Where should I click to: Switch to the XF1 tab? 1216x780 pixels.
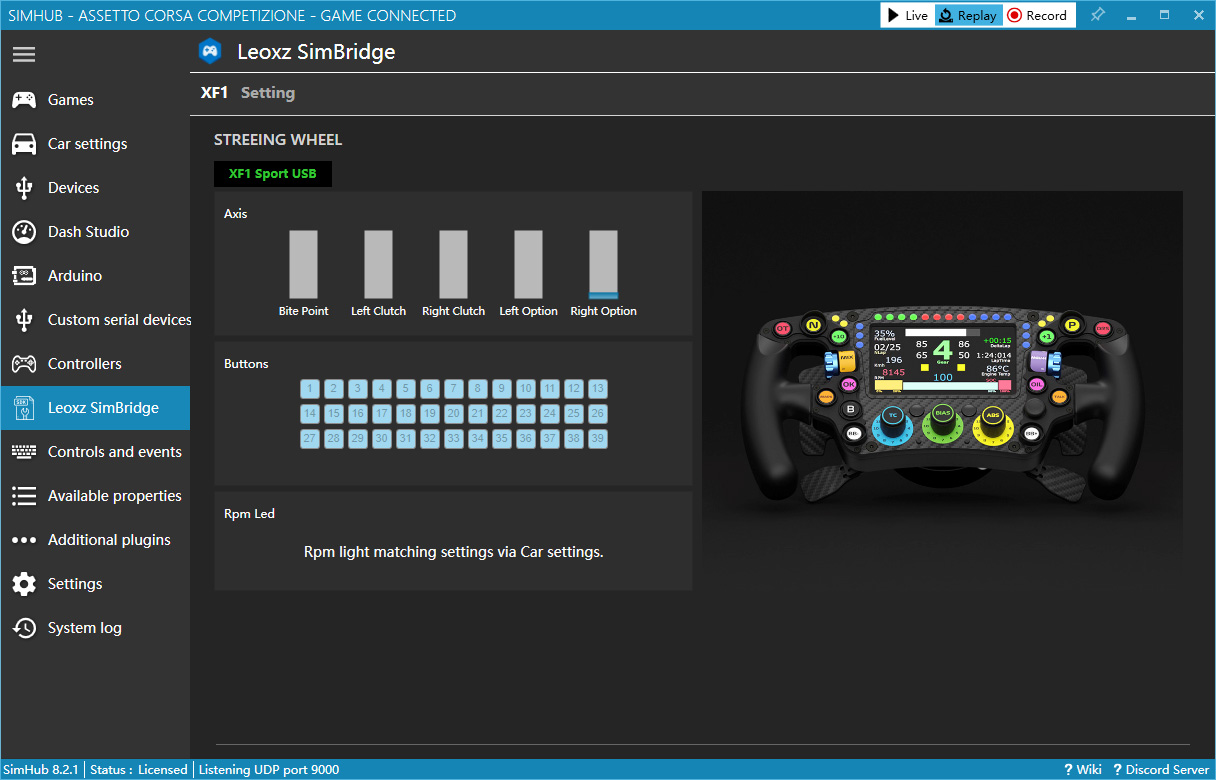click(x=214, y=93)
